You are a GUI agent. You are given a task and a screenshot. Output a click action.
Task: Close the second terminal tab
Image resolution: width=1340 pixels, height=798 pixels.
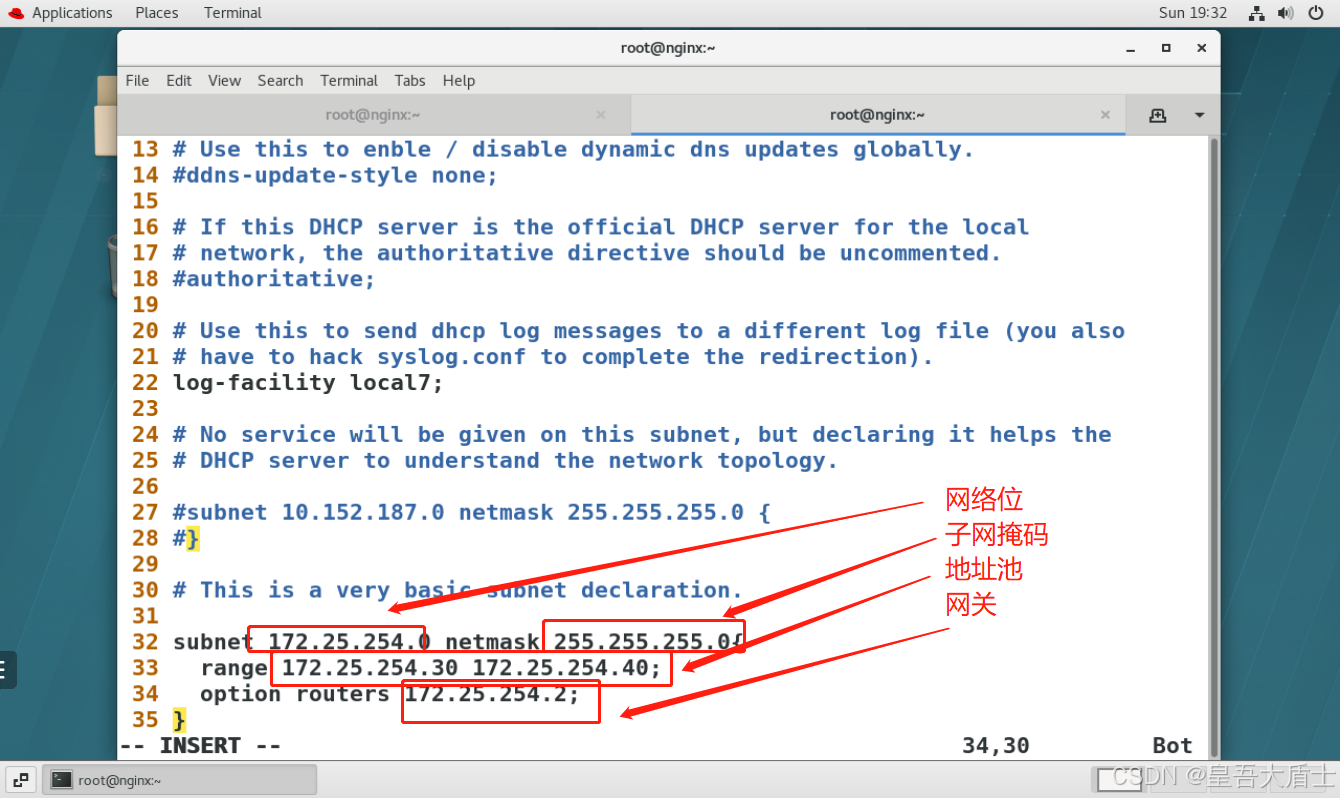[1106, 115]
